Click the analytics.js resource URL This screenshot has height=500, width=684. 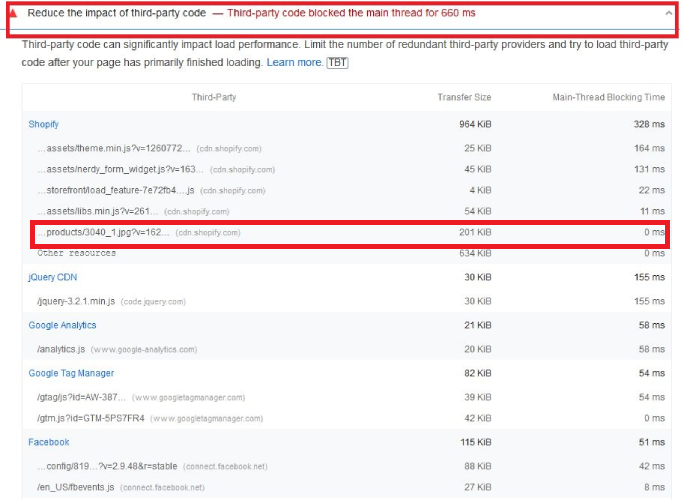tap(61, 349)
